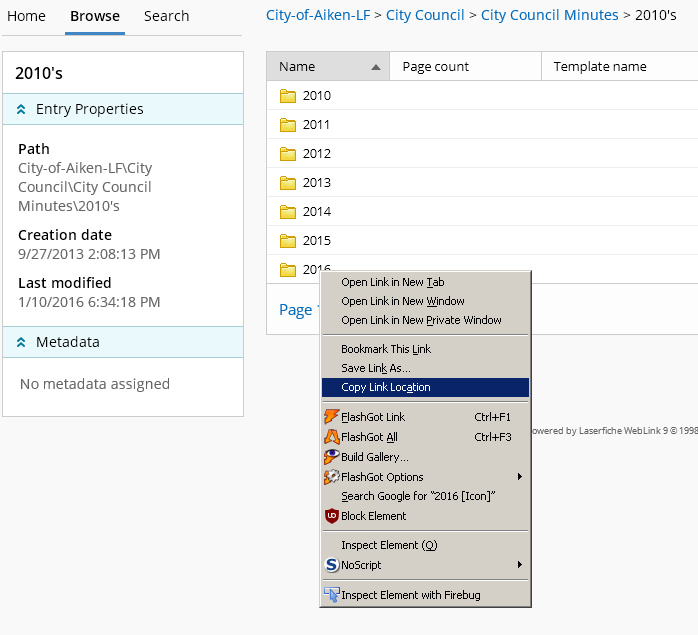Go to the Home tab
698x635 pixels.
click(x=26, y=16)
